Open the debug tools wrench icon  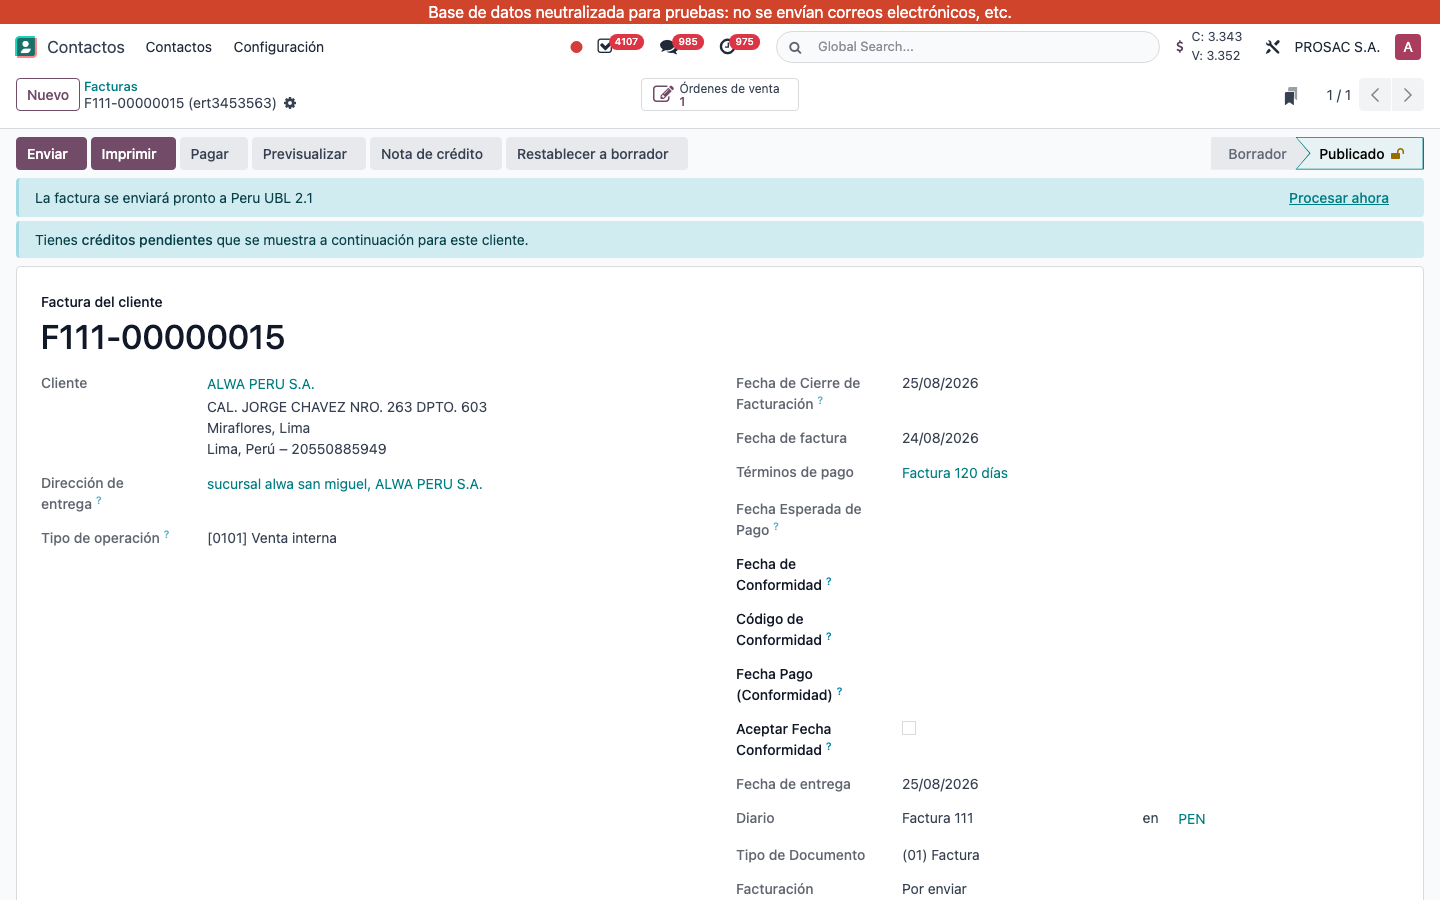click(x=1273, y=47)
